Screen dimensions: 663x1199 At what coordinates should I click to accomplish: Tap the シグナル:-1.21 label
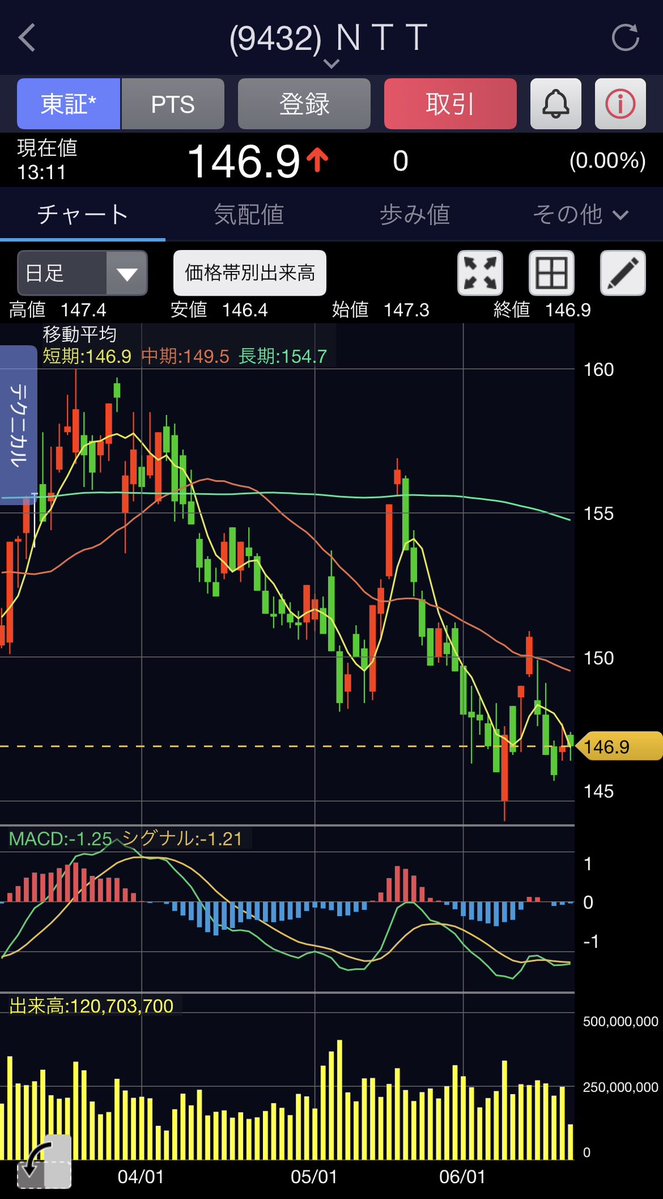coord(182,839)
